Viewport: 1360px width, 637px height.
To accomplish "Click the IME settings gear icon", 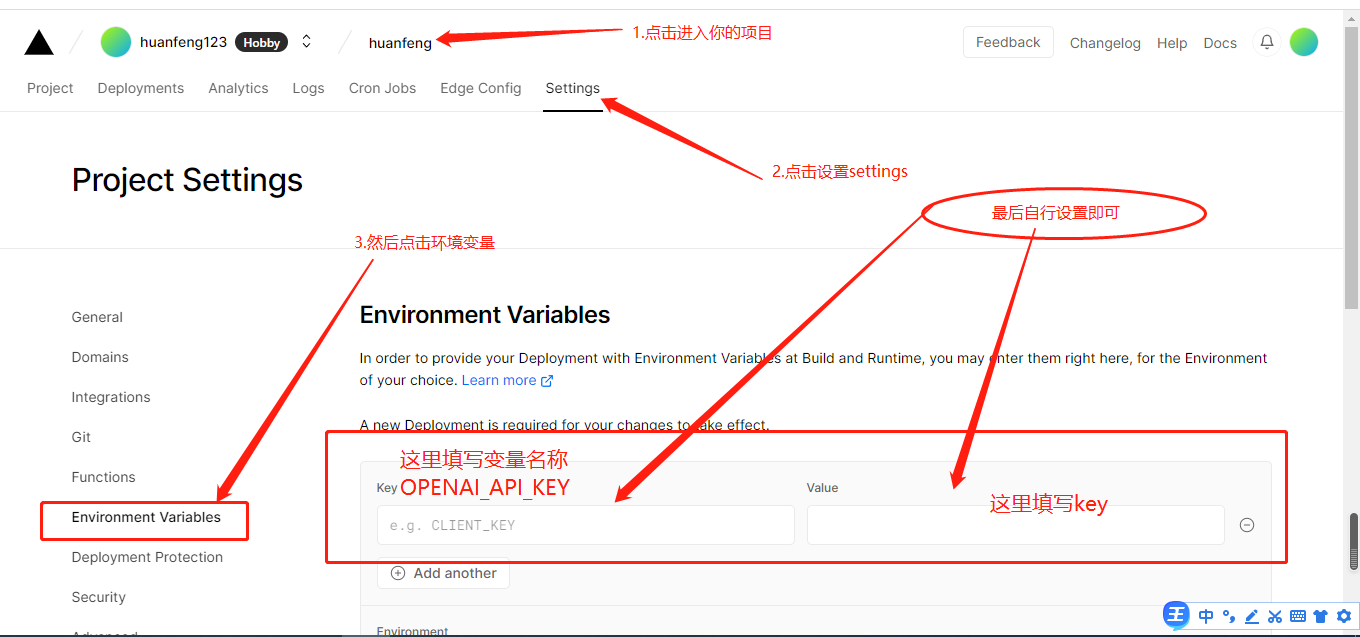I will (1343, 616).
